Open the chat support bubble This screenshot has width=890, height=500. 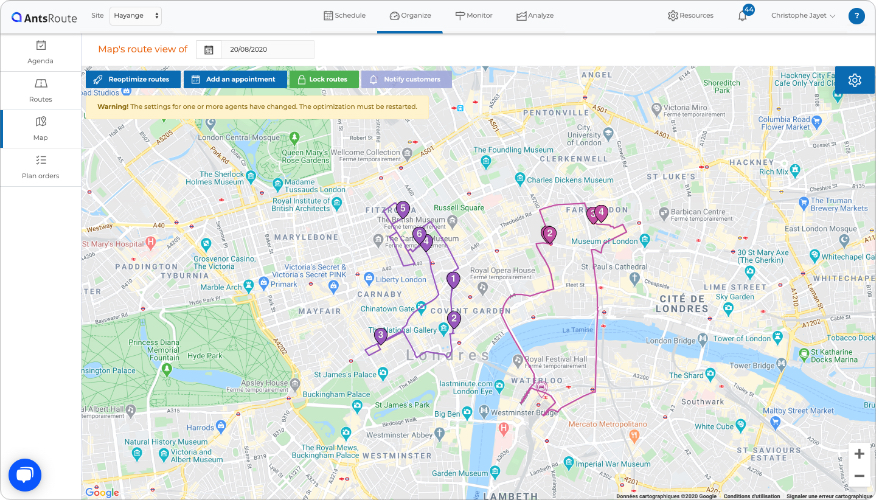24,474
